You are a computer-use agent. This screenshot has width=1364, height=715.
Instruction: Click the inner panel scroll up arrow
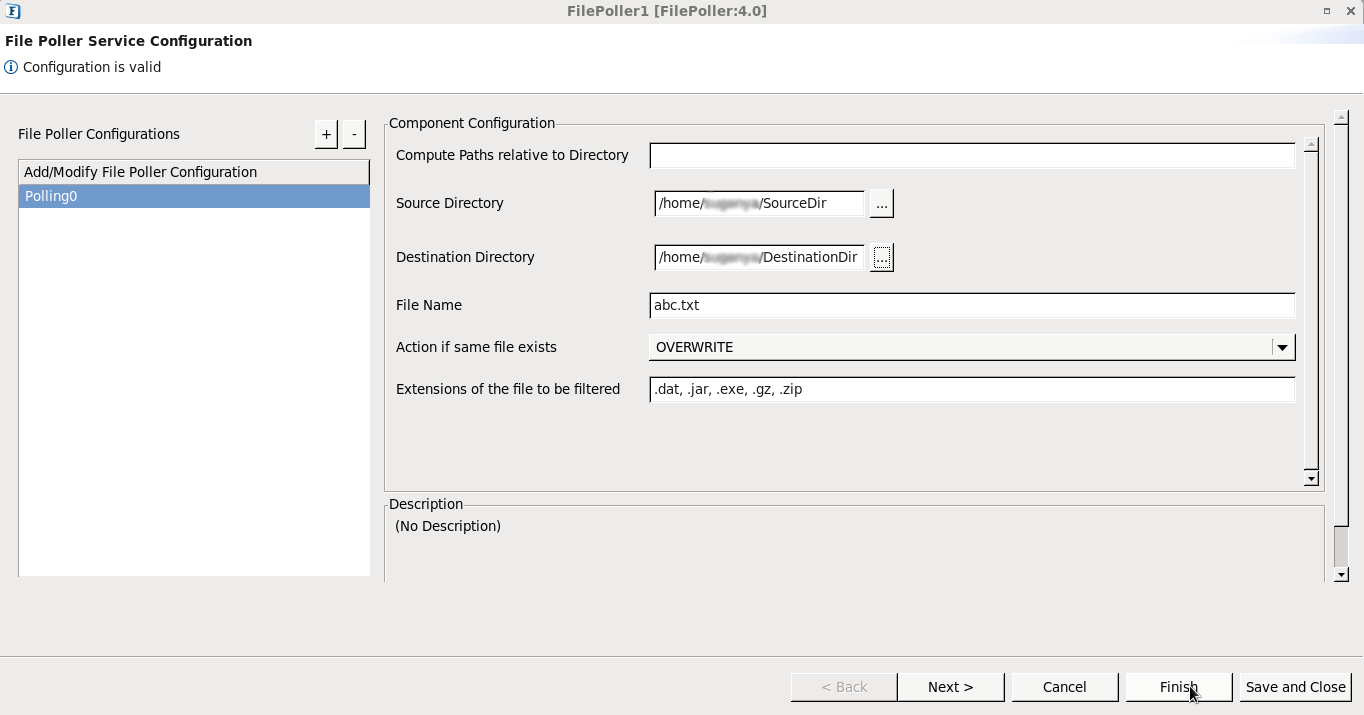(1311, 145)
